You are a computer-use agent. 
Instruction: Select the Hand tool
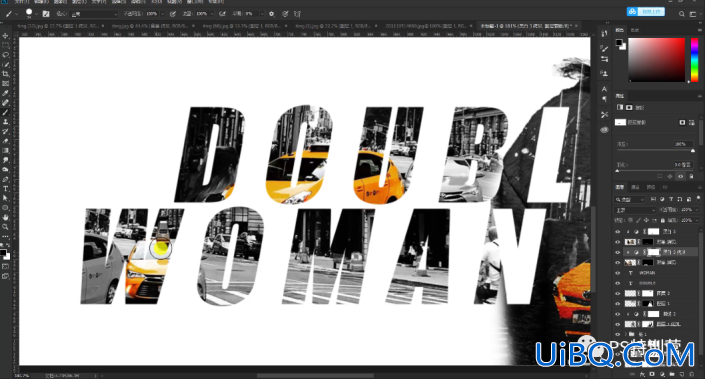pos(5,217)
